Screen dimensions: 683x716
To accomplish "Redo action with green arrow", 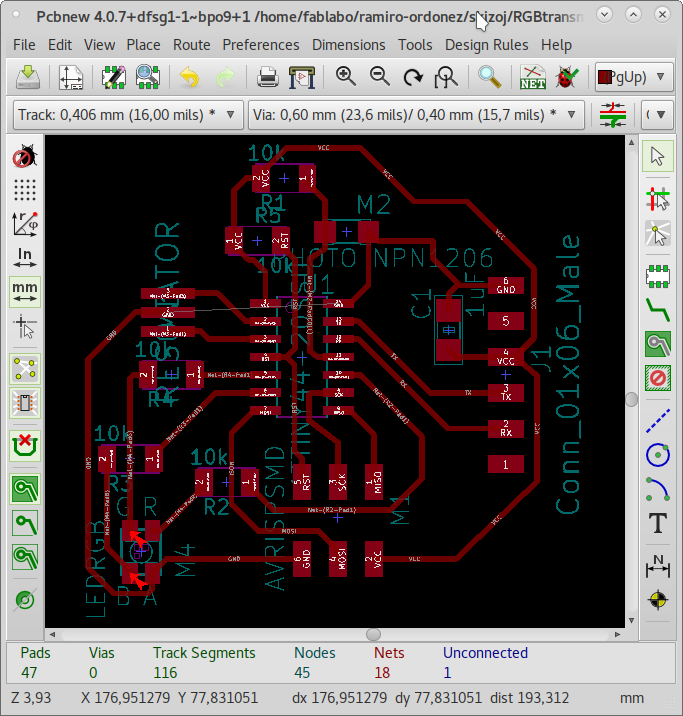I will click(225, 77).
